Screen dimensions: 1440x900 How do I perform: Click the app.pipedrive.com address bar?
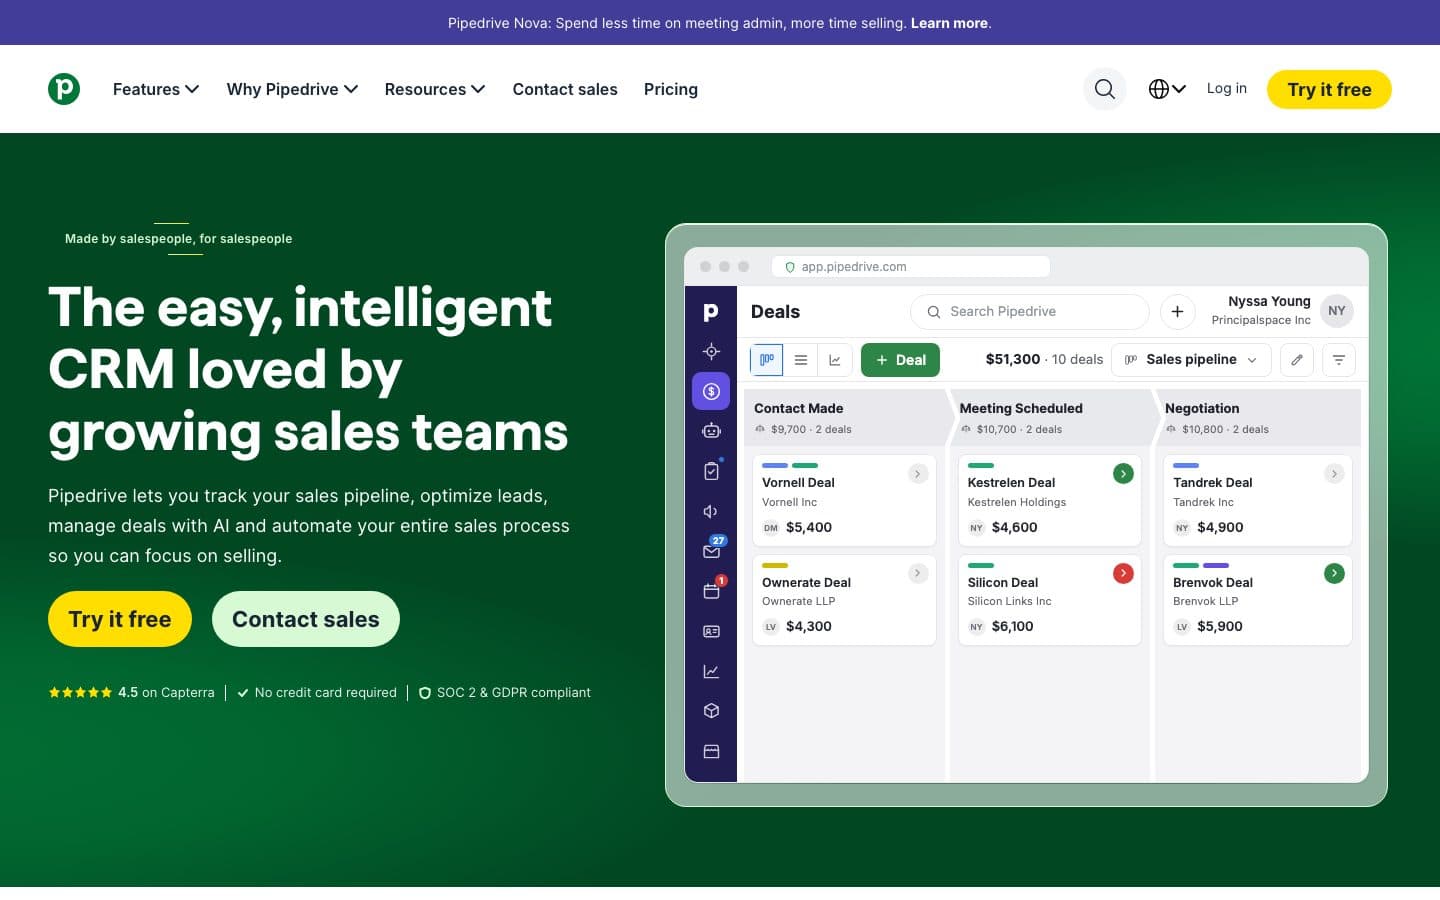point(911,267)
